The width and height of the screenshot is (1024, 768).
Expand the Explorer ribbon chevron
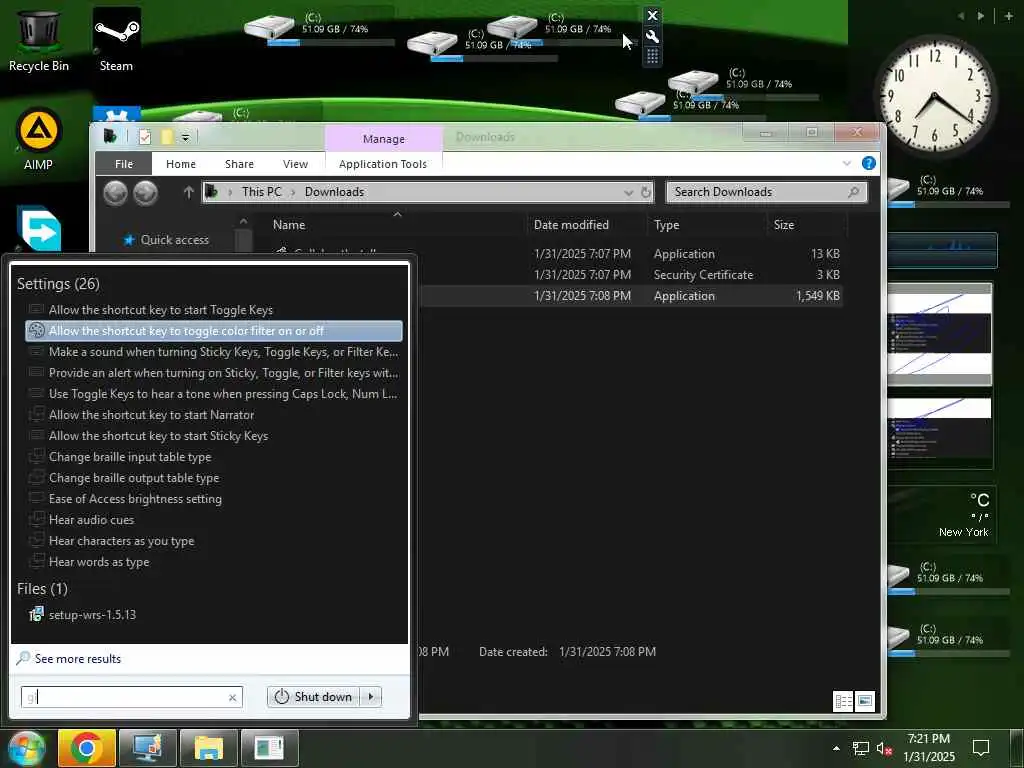tap(847, 163)
